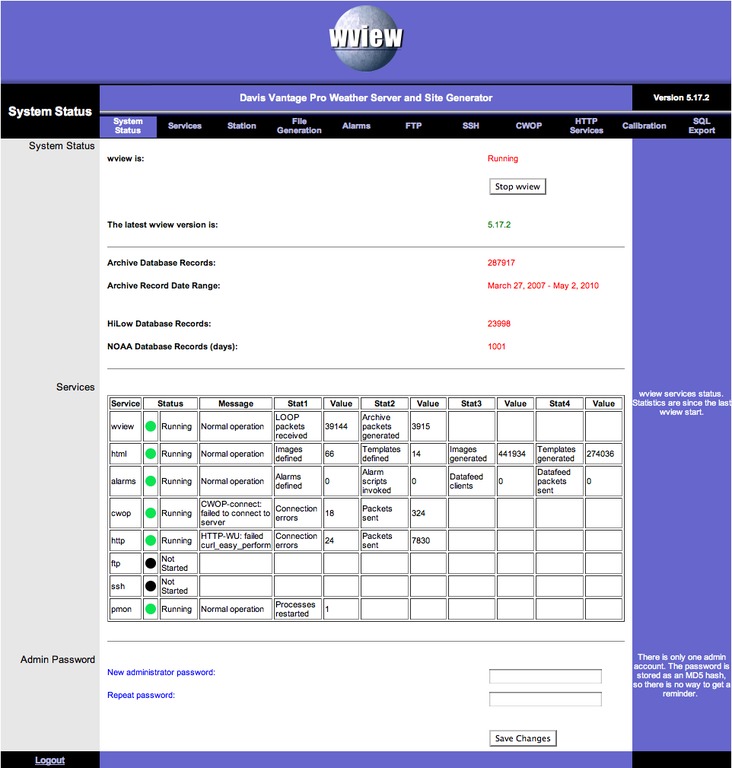Click the green status dot for pmon service
Viewport: 732px width, 768px height.
click(150, 609)
